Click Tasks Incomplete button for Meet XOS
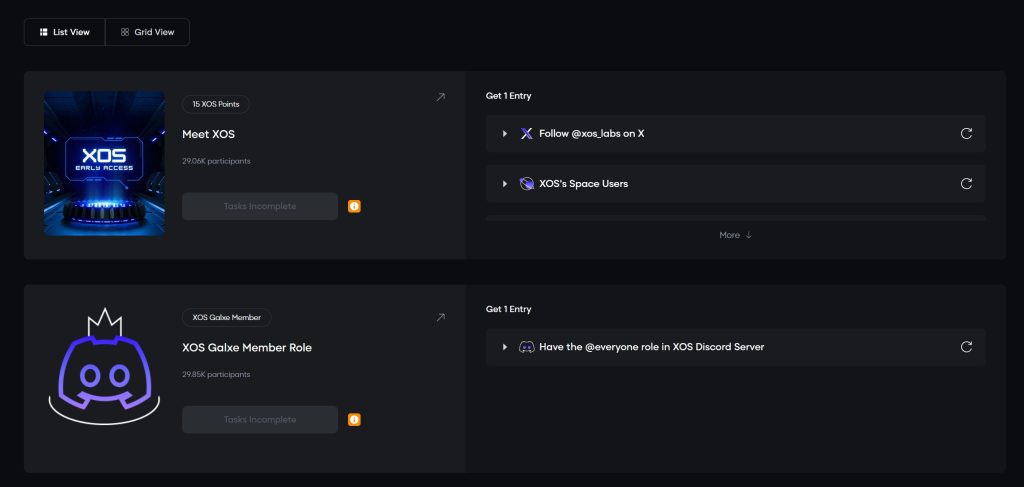This screenshot has height=487, width=1024. [260, 206]
